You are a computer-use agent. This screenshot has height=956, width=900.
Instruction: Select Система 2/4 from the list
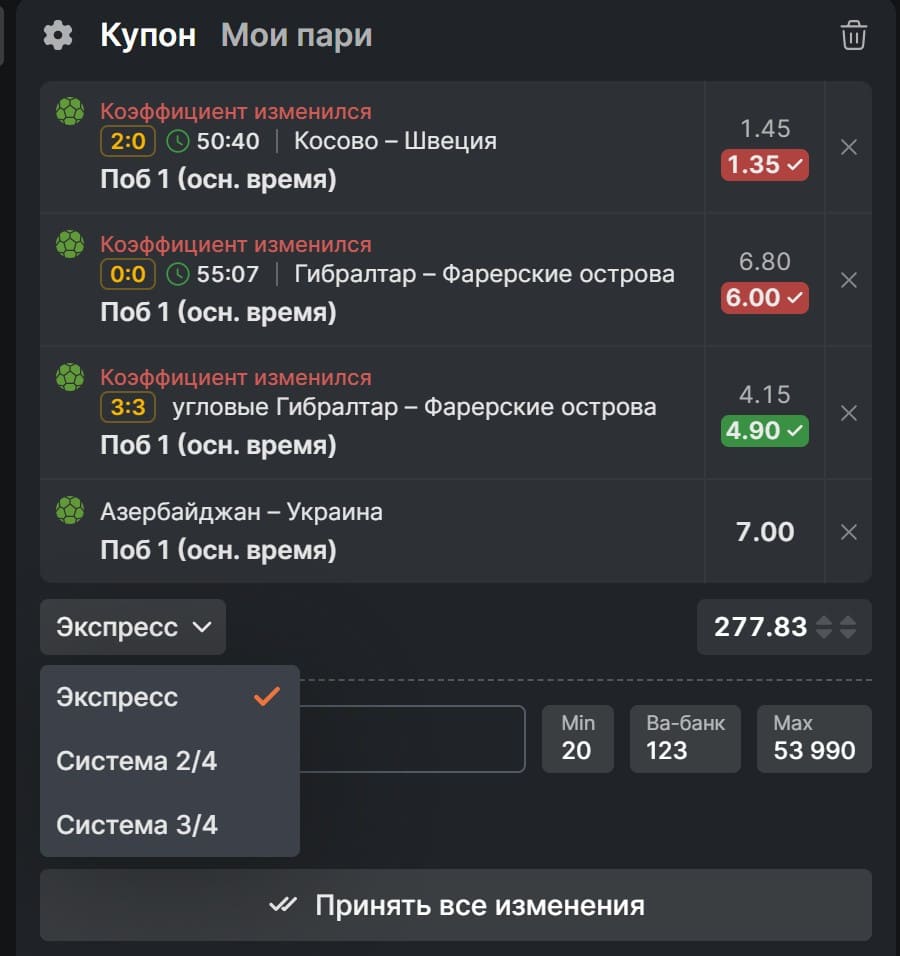pyautogui.click(x=137, y=761)
